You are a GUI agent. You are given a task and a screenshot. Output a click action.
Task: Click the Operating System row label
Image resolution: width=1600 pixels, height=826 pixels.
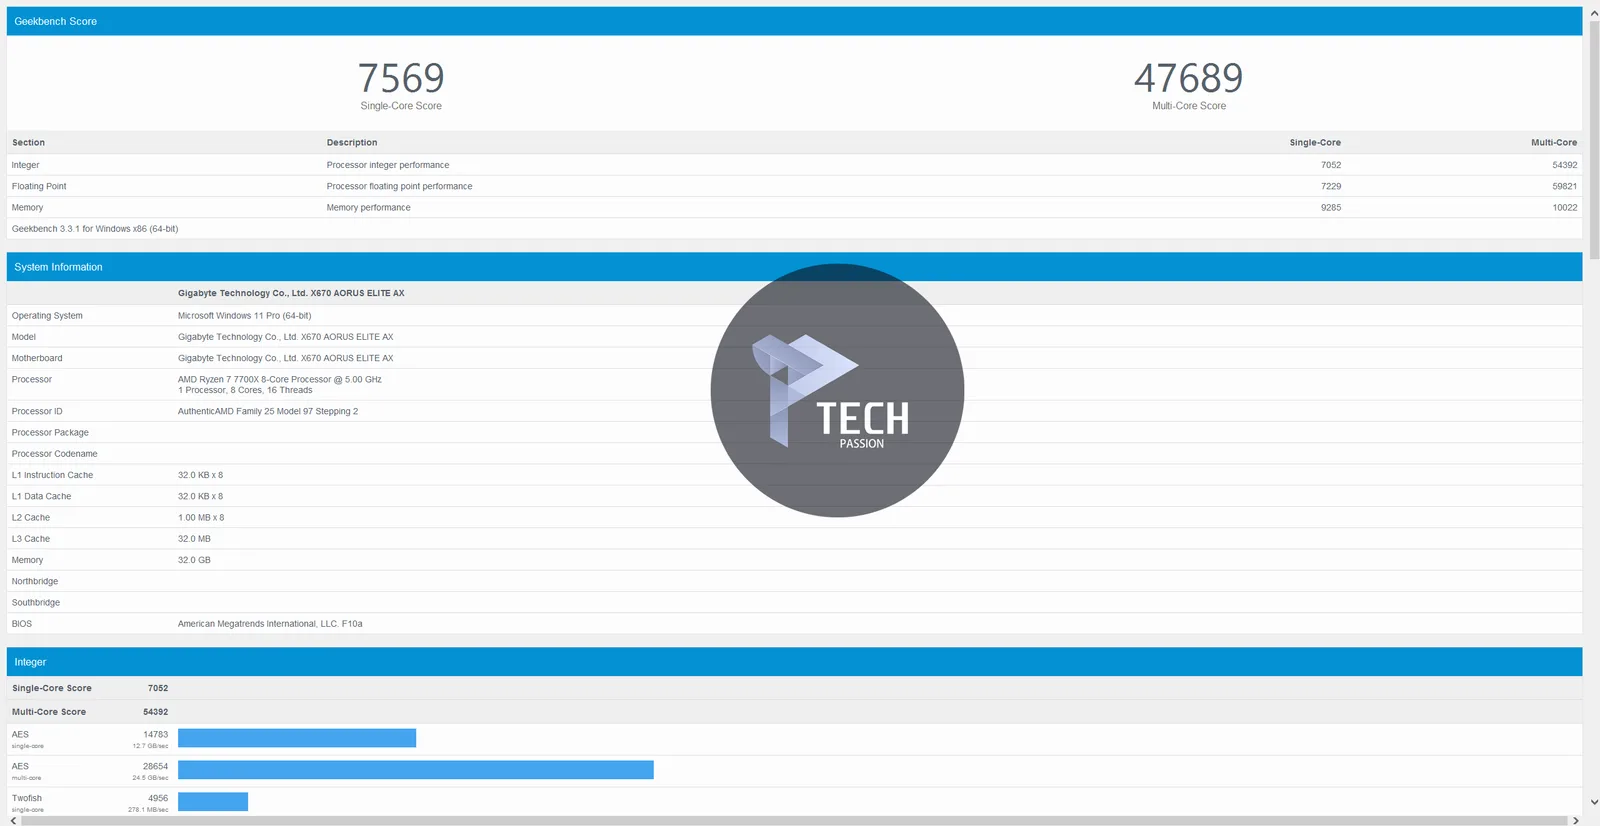point(47,316)
